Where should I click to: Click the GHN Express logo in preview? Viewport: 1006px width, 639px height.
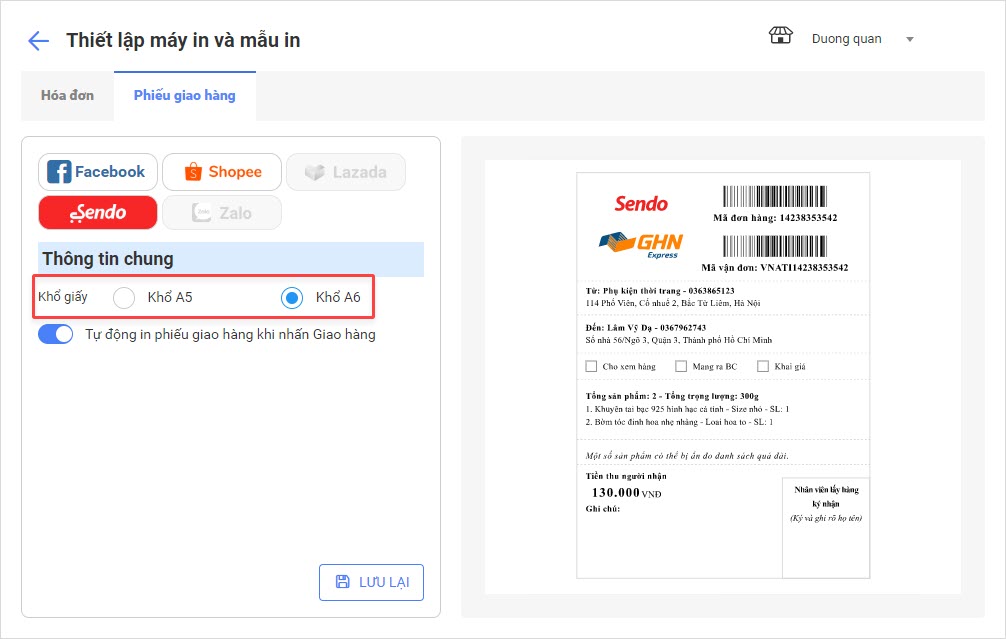coord(640,244)
